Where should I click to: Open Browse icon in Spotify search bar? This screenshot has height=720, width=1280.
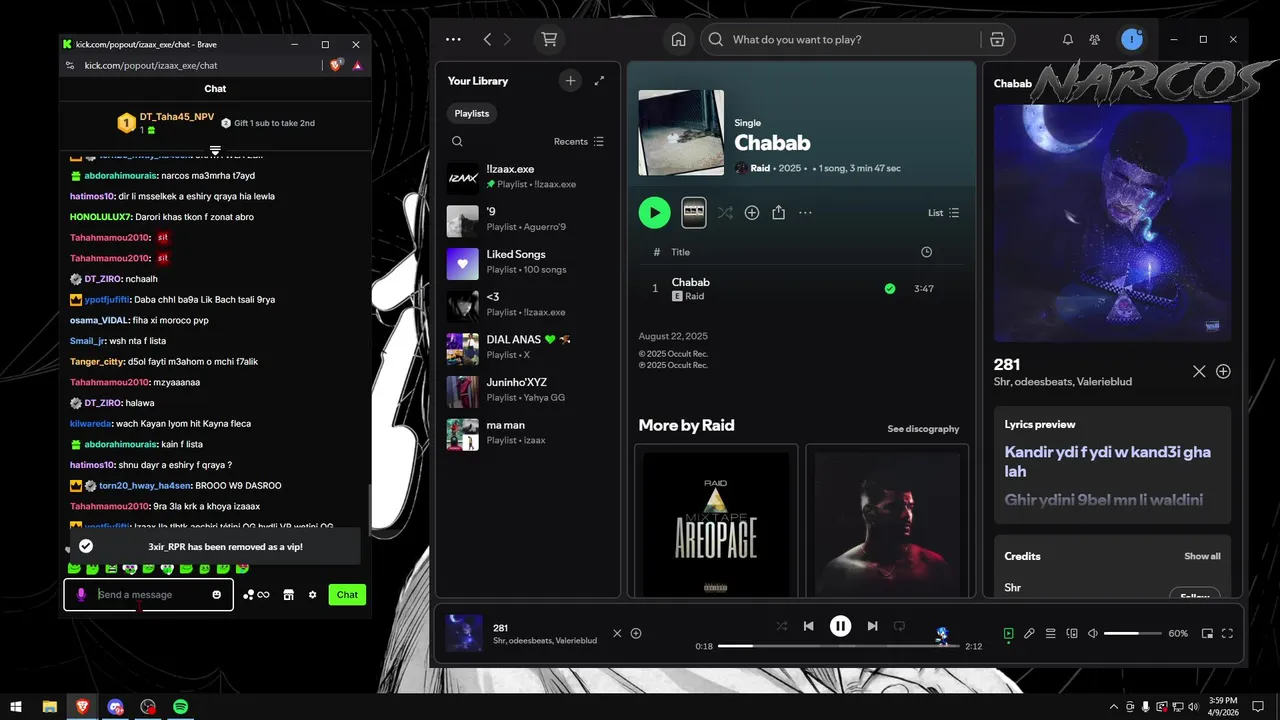tap(997, 39)
